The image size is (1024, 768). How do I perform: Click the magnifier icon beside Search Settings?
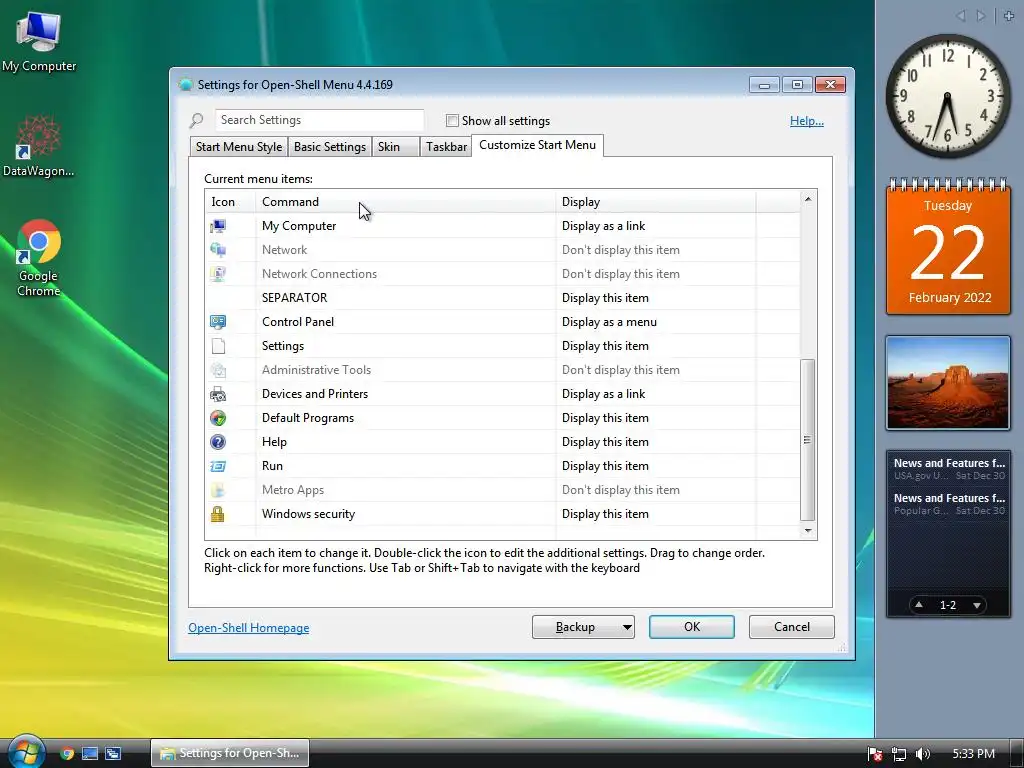(x=197, y=121)
